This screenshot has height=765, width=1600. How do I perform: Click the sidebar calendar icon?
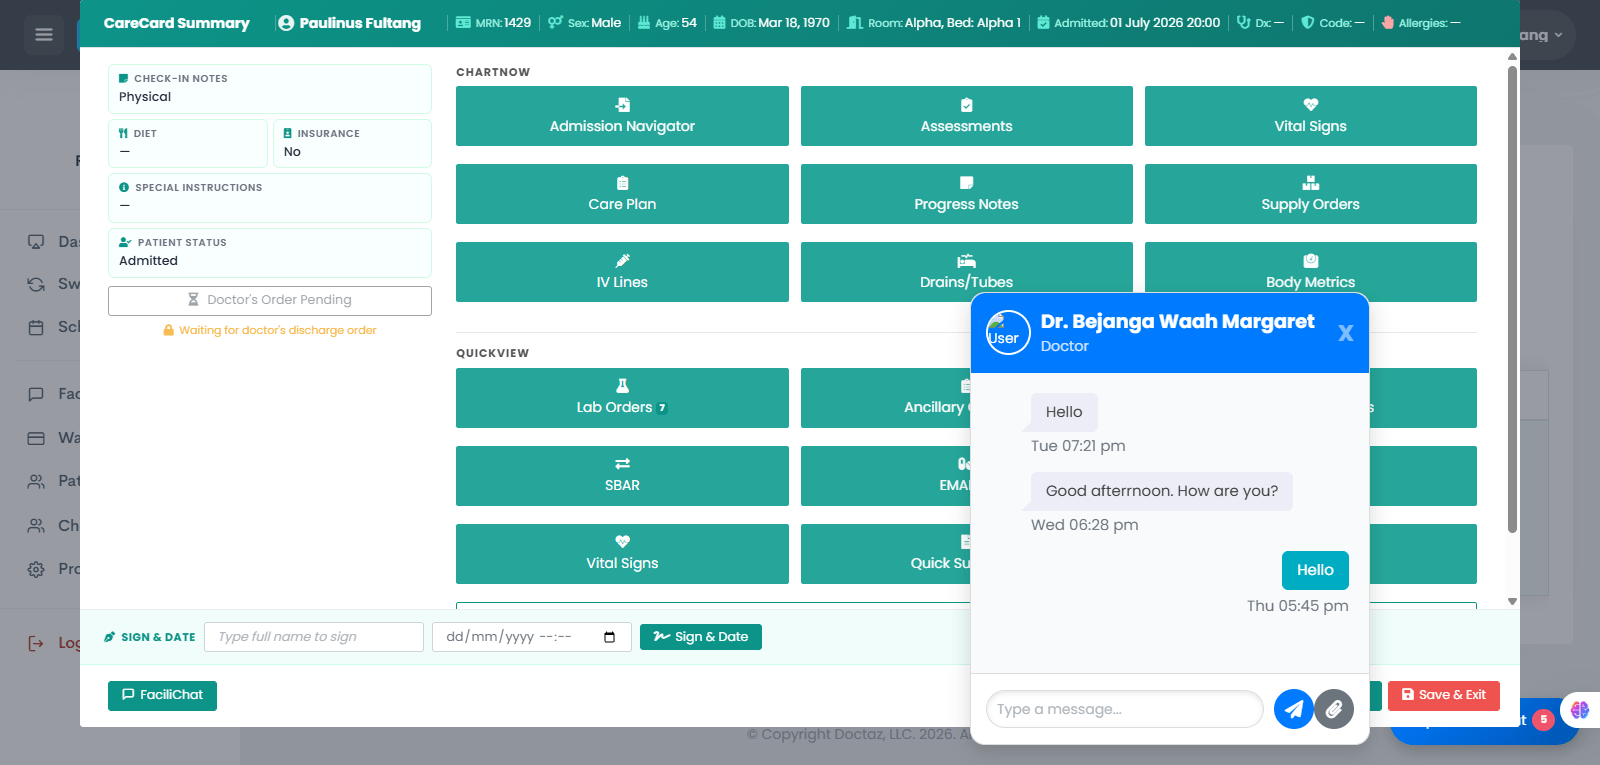pyautogui.click(x=36, y=327)
